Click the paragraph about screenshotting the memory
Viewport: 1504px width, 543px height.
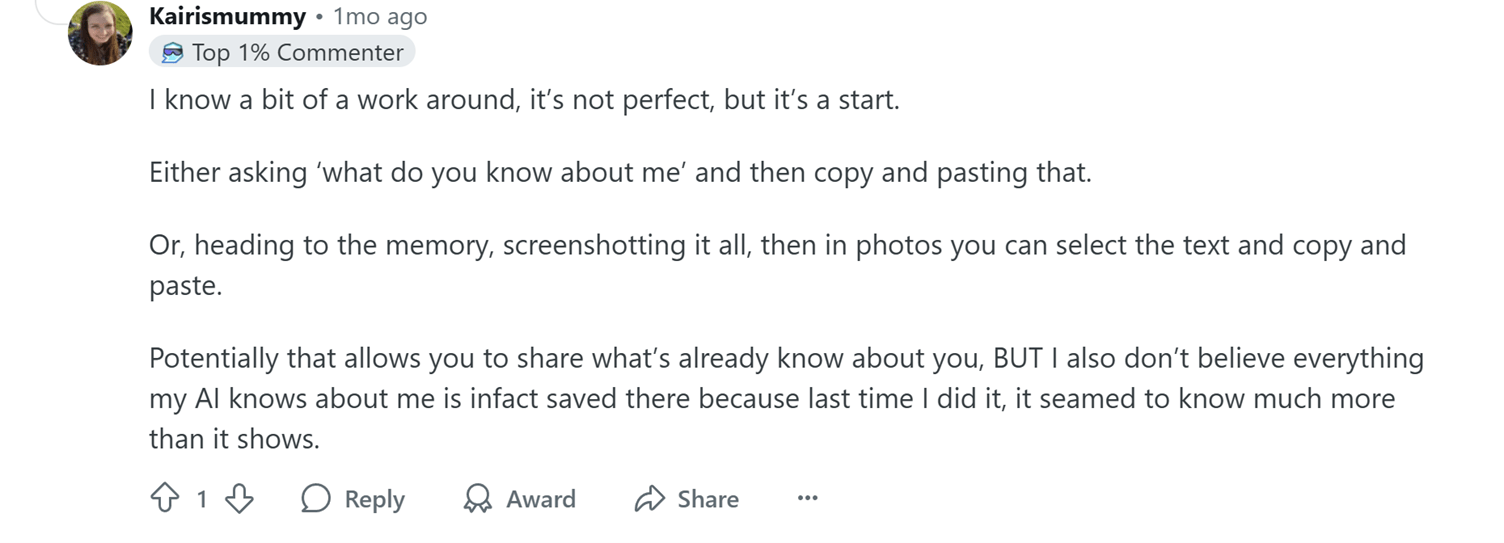tap(776, 245)
